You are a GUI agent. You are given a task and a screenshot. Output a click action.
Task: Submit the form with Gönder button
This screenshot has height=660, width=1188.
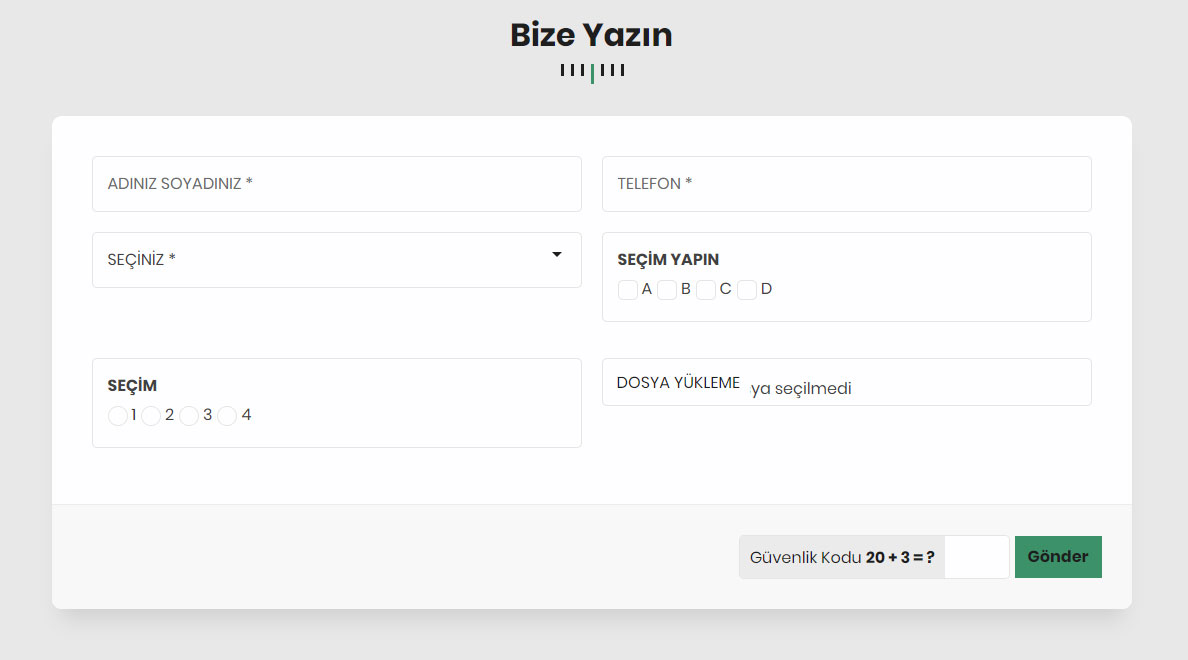pyautogui.click(x=1058, y=557)
